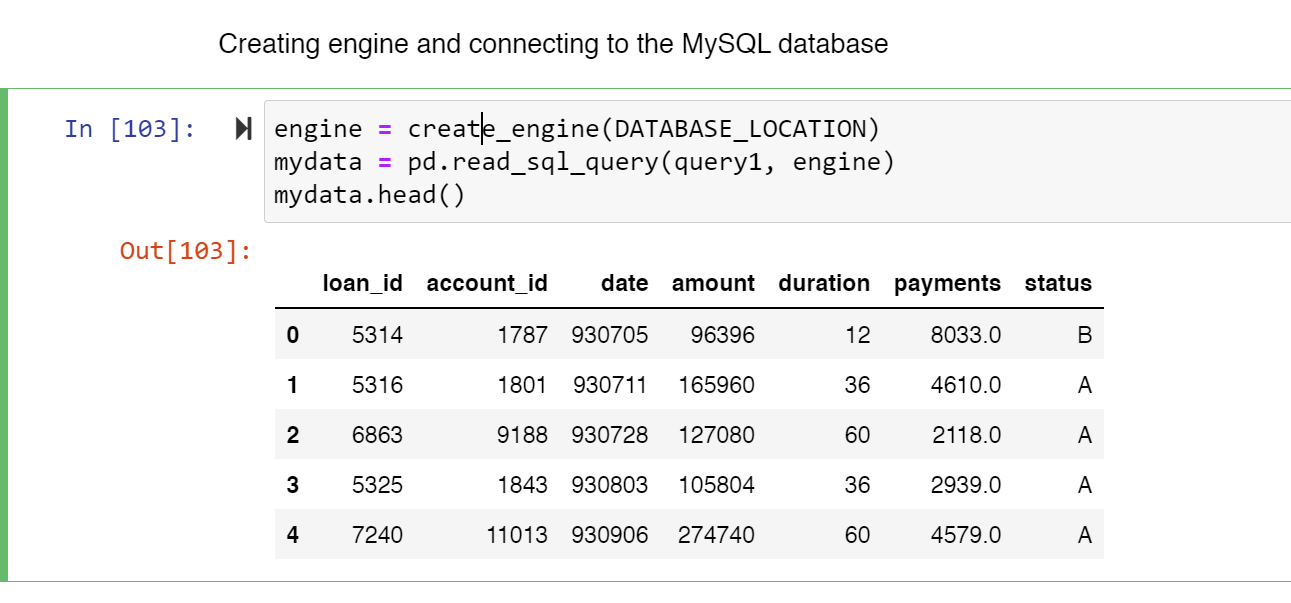The width and height of the screenshot is (1291, 603).
Task: Select the duration column header
Action: (x=824, y=283)
